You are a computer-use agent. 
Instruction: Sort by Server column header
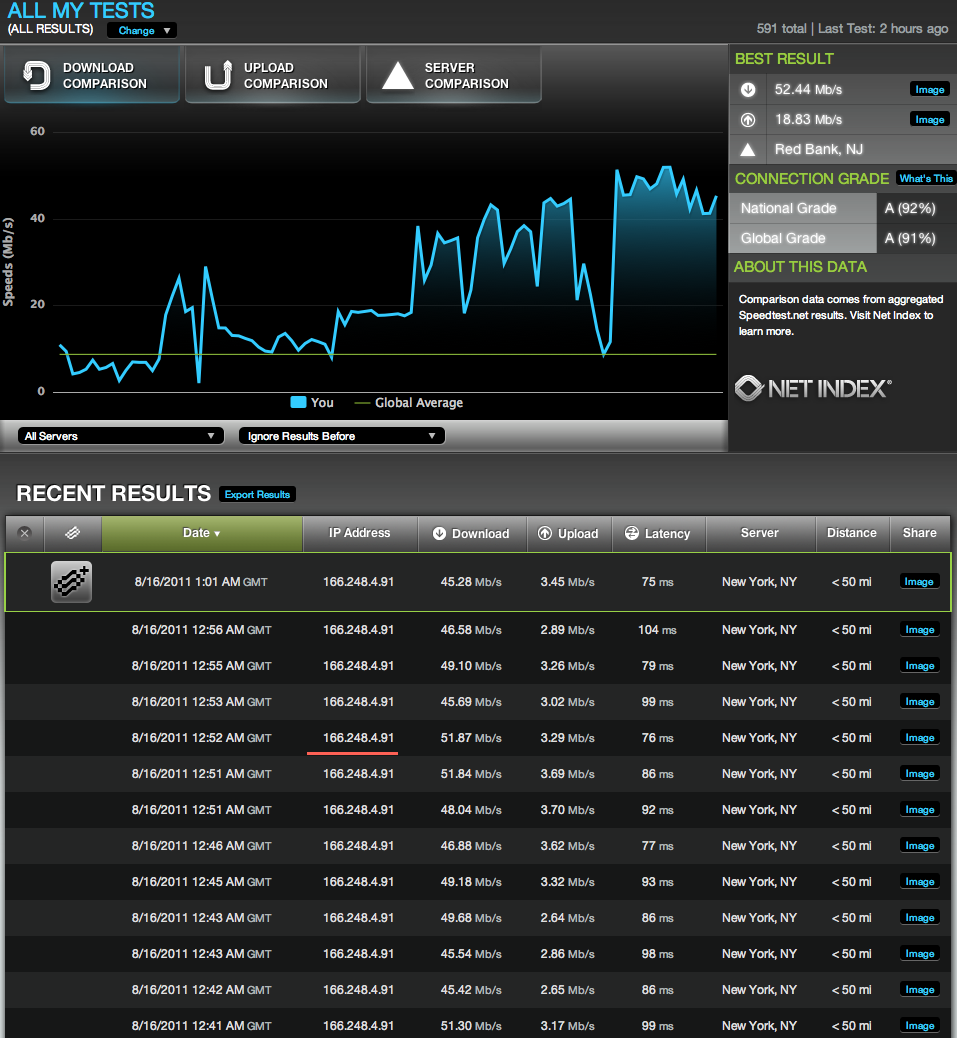coord(760,533)
